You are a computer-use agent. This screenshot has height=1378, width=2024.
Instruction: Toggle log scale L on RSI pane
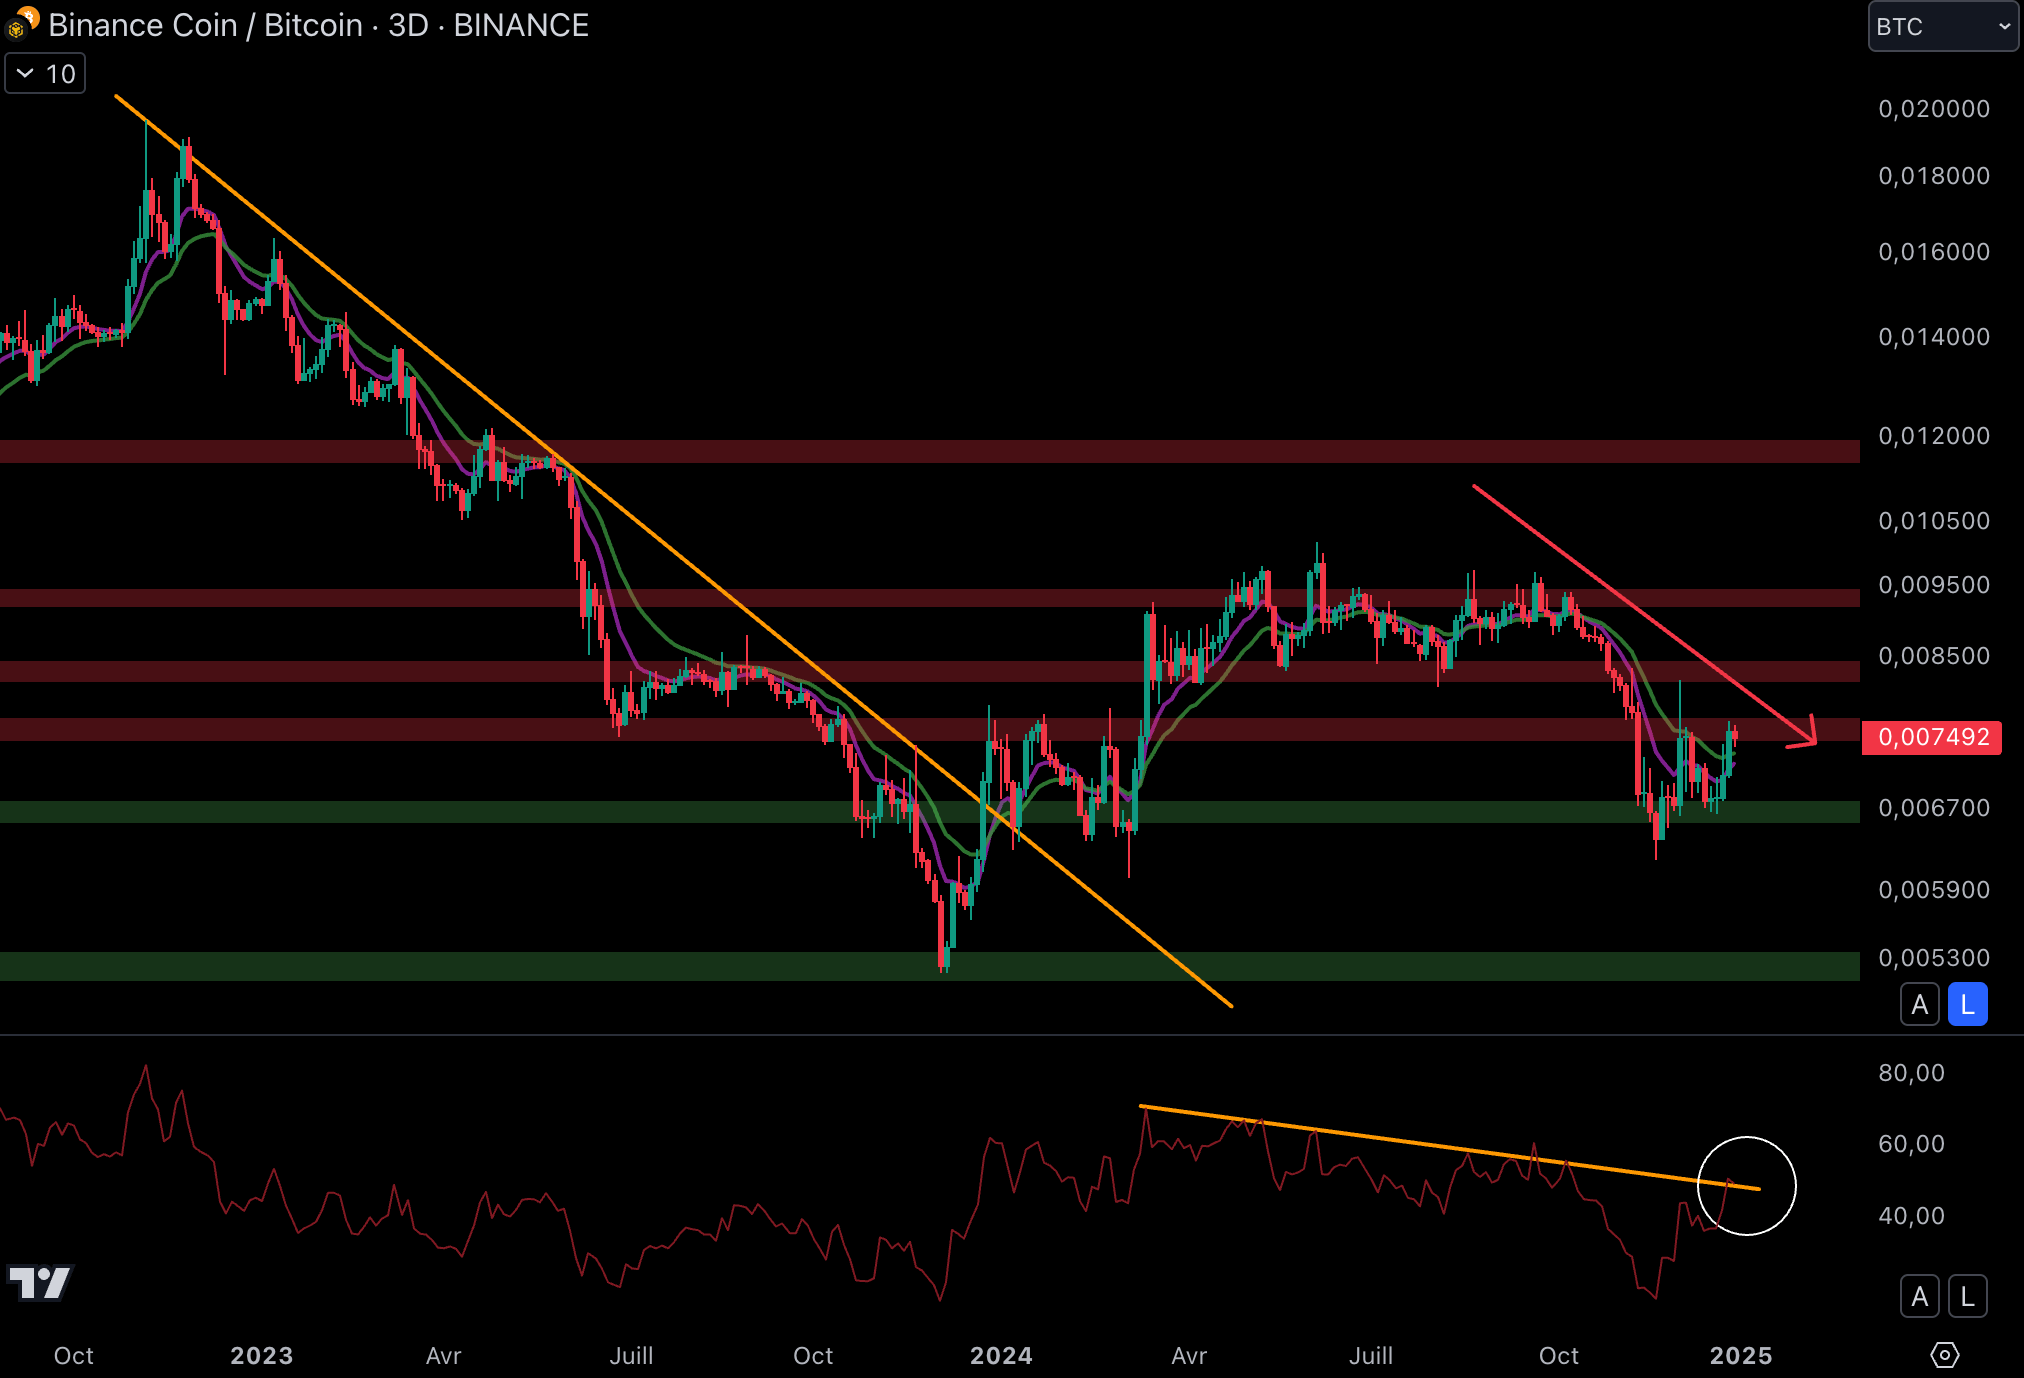1967,1297
